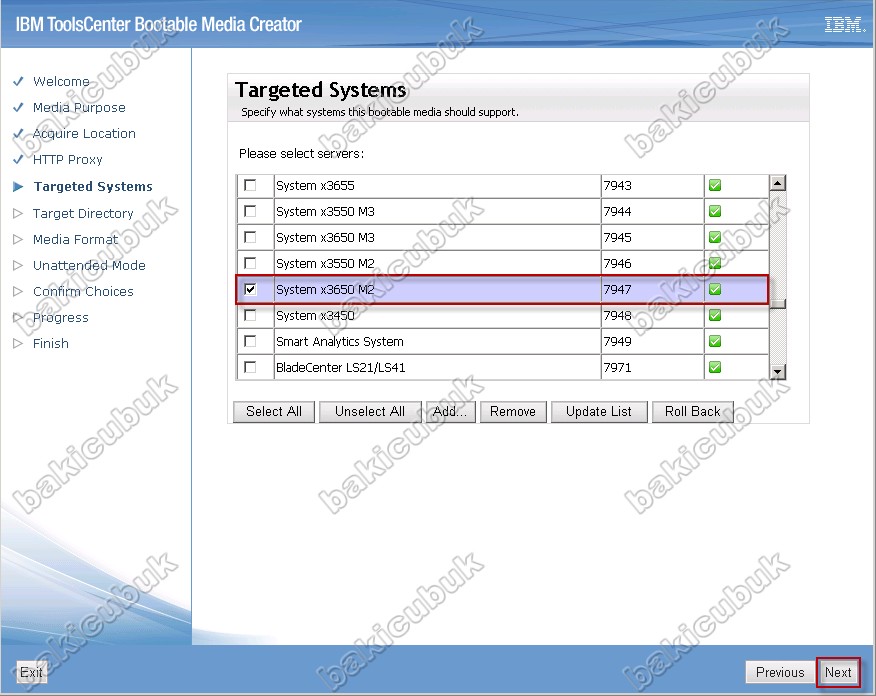The height and width of the screenshot is (696, 876).
Task: Check the BladeCenter LS21/LS41 checkbox
Action: (x=250, y=367)
